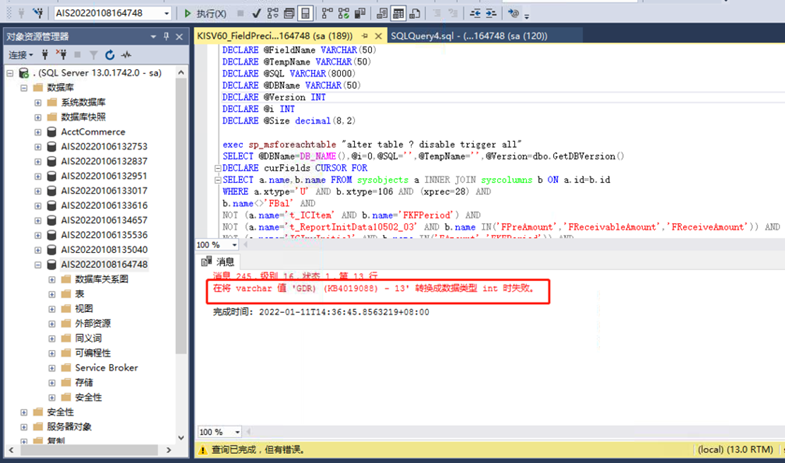The image size is (785, 463).
Task: Click the activity monitor icon in Object Explorer
Action: pos(124,55)
